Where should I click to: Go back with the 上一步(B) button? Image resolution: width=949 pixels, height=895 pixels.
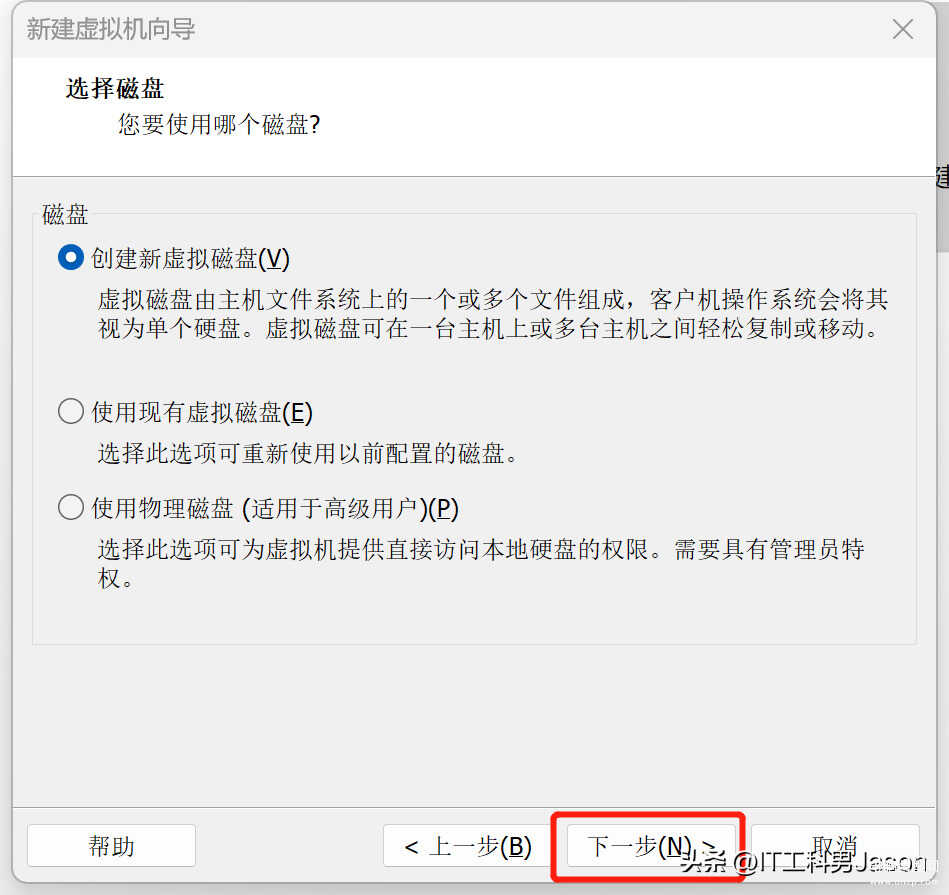(x=467, y=845)
